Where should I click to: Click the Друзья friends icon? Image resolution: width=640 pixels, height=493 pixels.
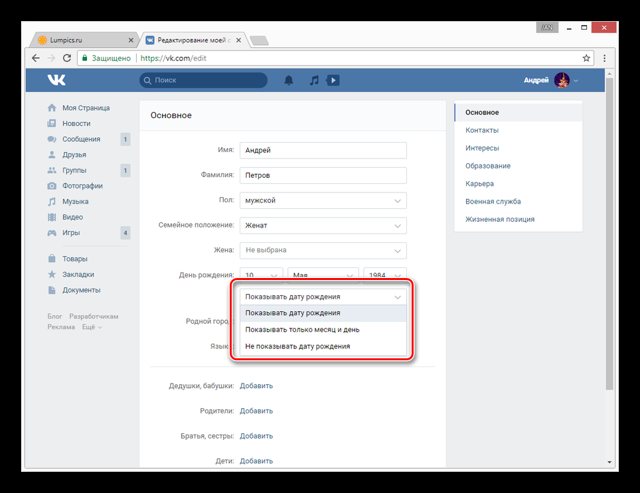tap(52, 155)
